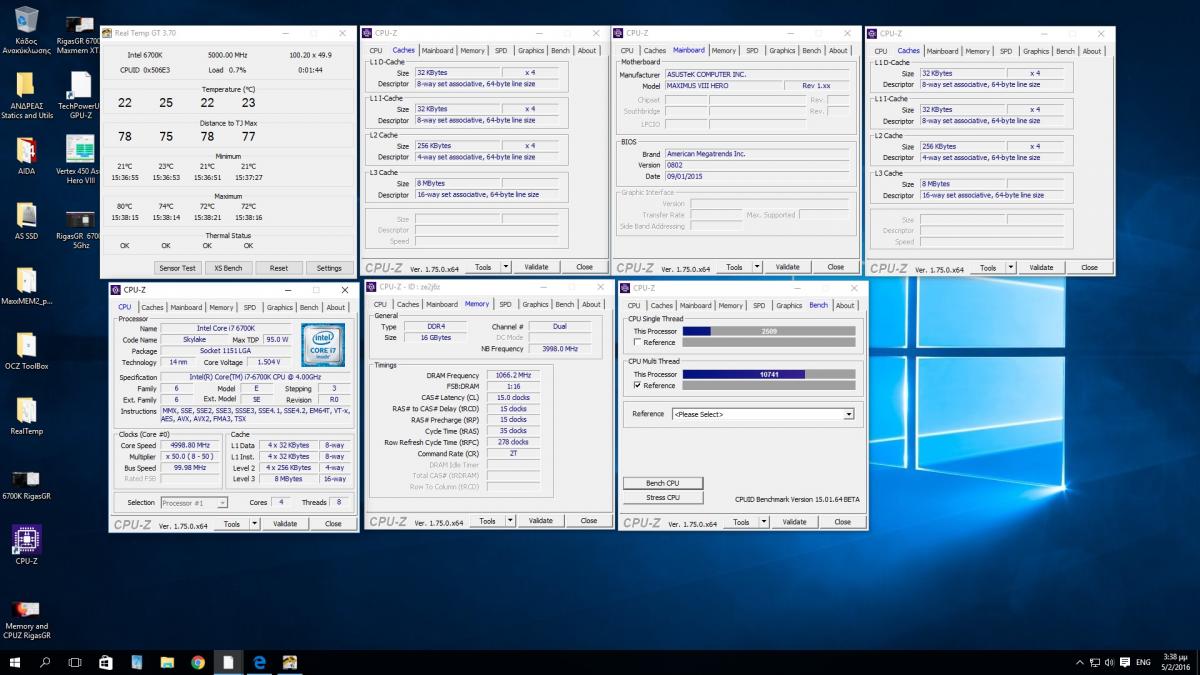Switch ENG language indicator in taskbar
The width and height of the screenshot is (1200, 675).
(1144, 662)
